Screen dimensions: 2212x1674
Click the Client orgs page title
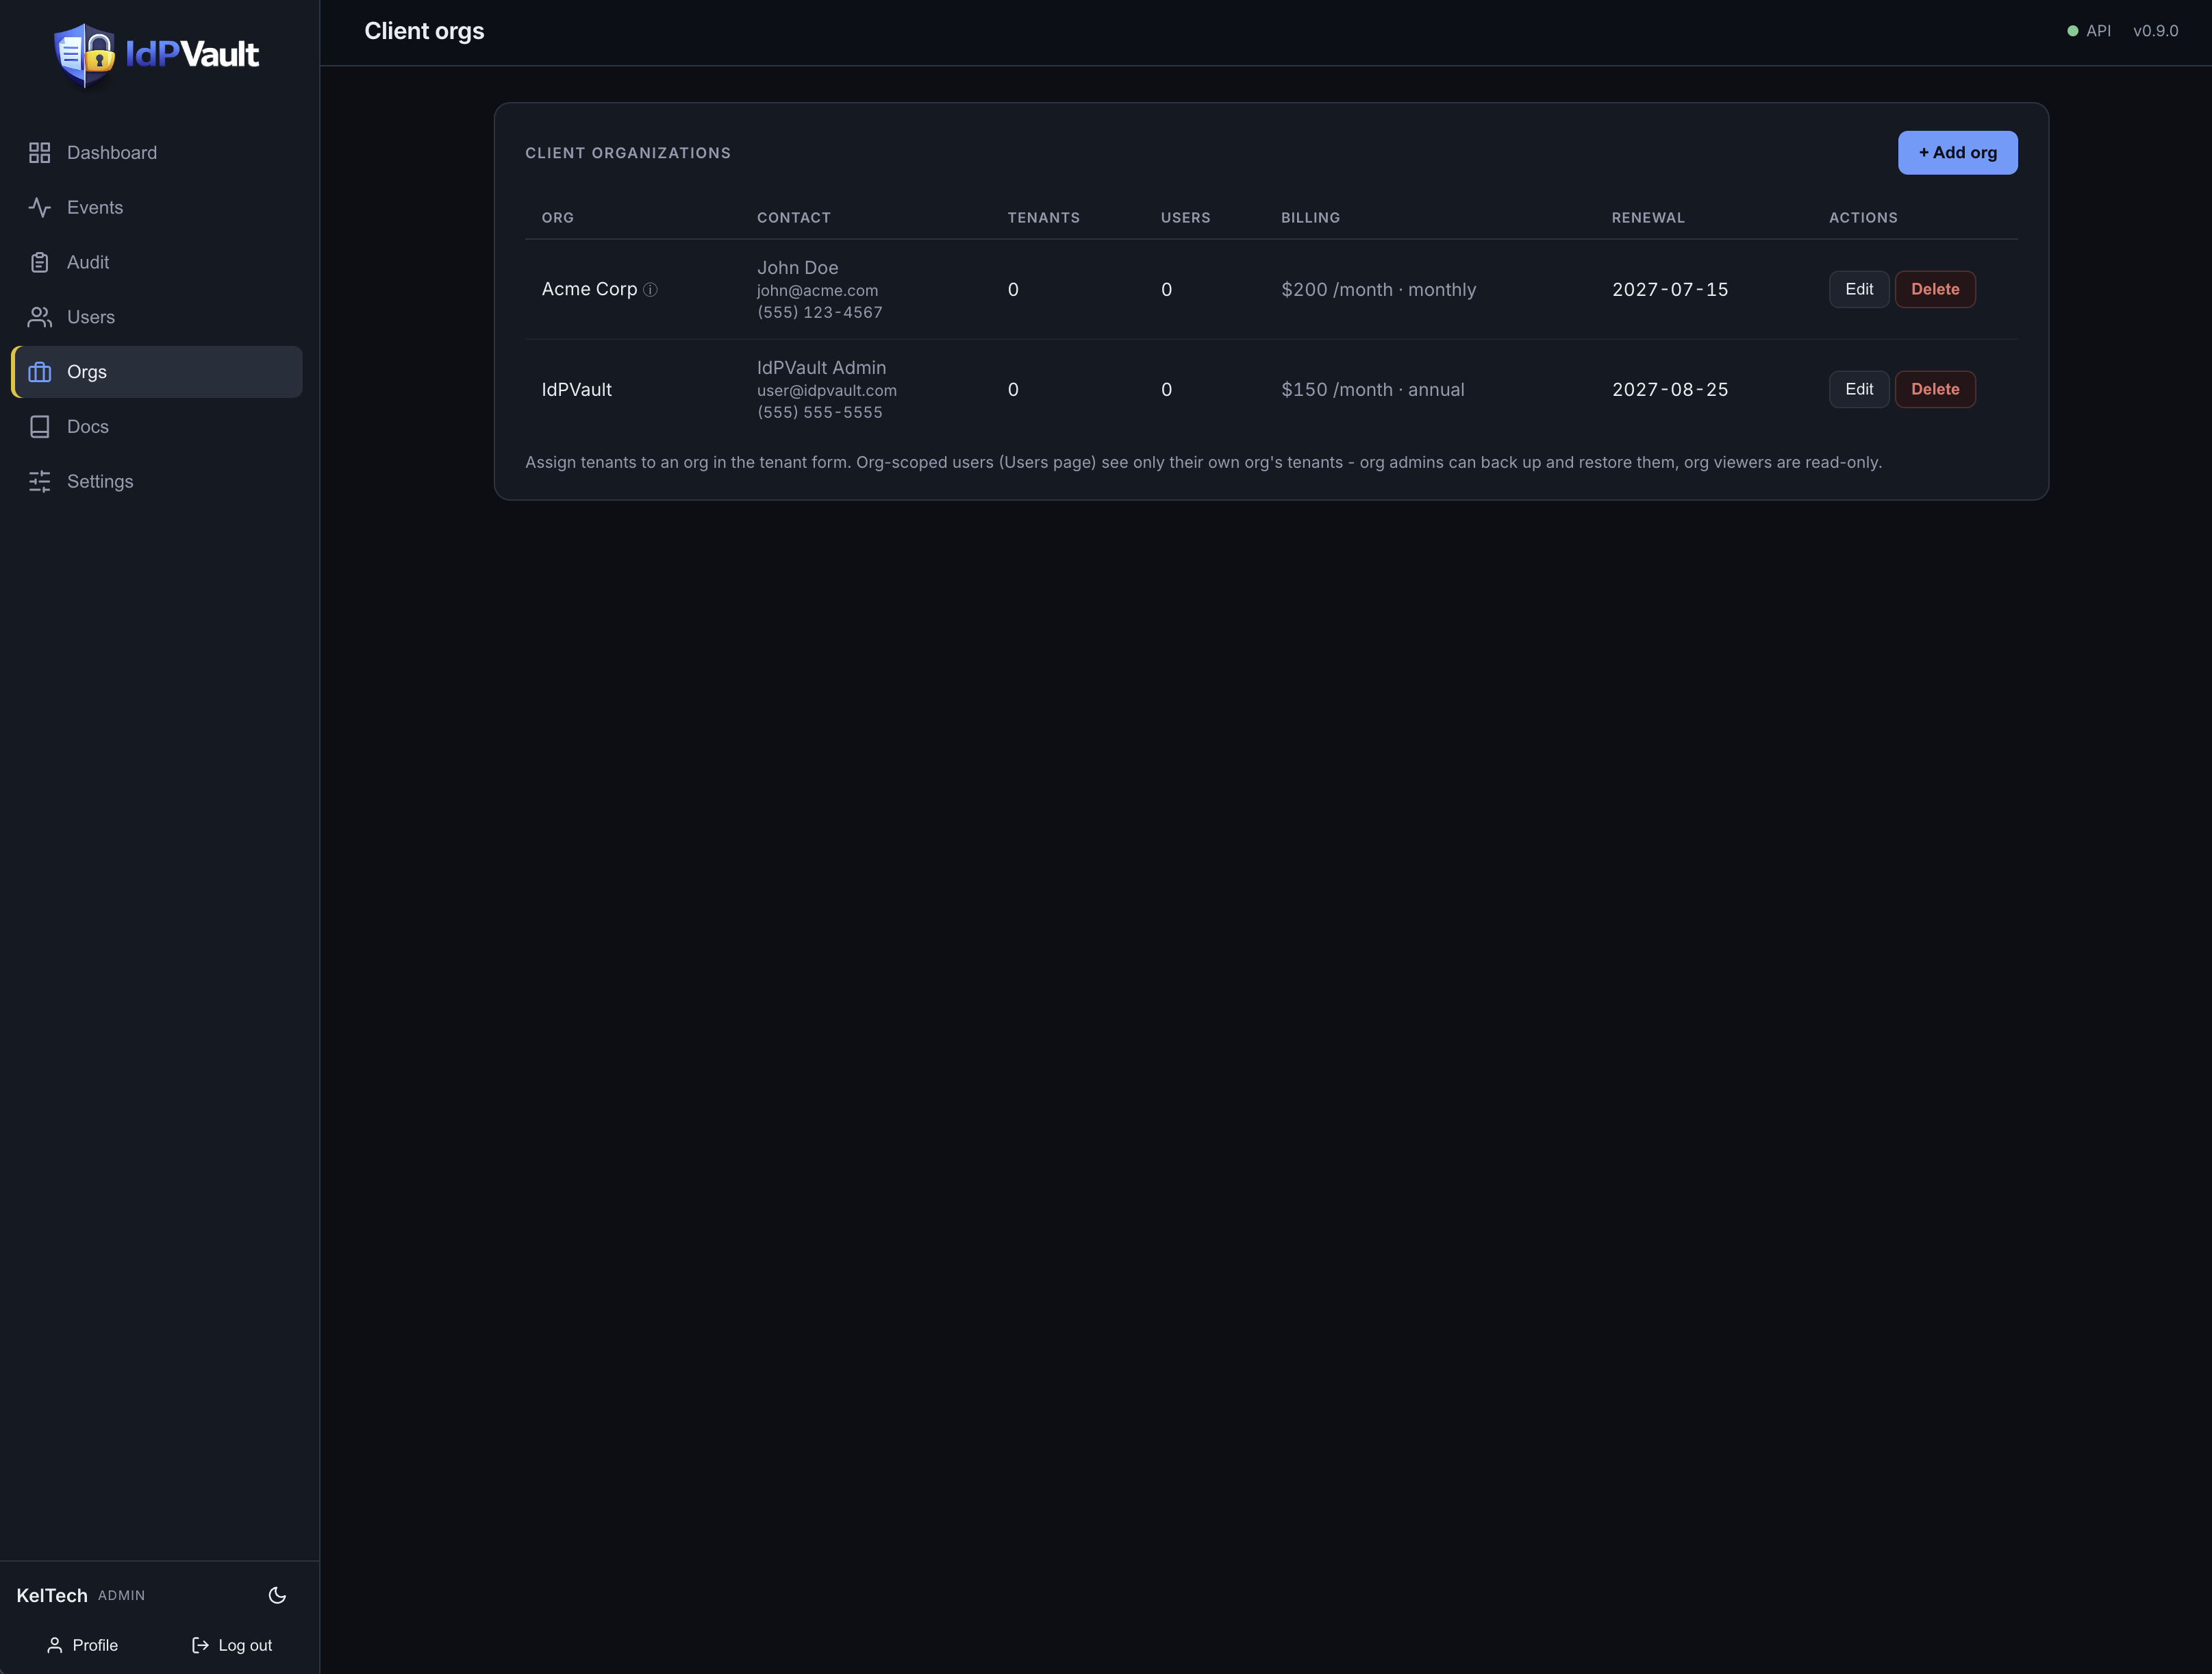[x=424, y=31]
